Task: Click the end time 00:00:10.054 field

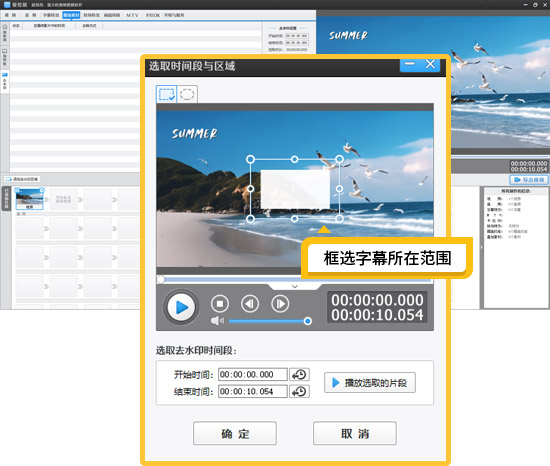Action: (x=253, y=391)
